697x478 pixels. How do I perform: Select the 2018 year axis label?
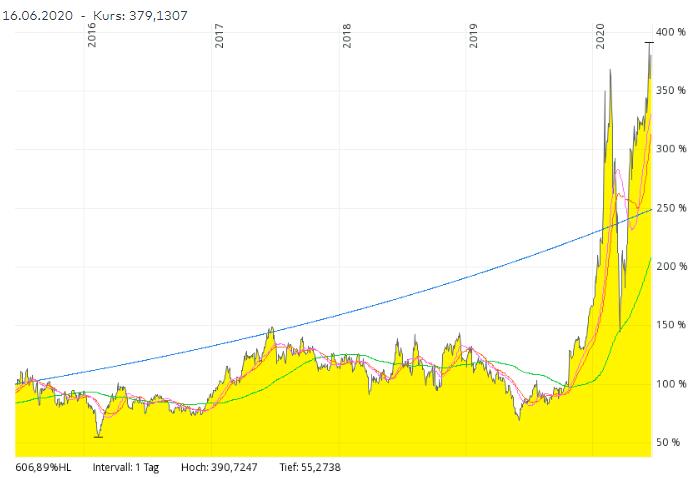pos(346,35)
